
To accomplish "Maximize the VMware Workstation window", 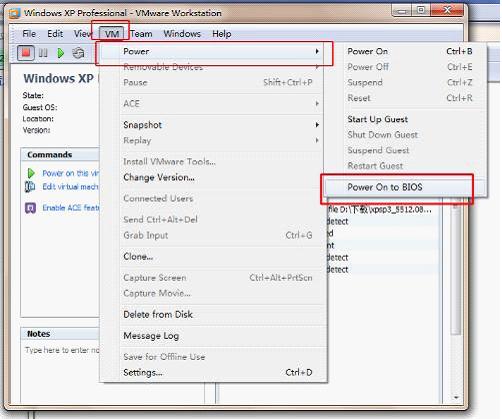I will [421, 11].
